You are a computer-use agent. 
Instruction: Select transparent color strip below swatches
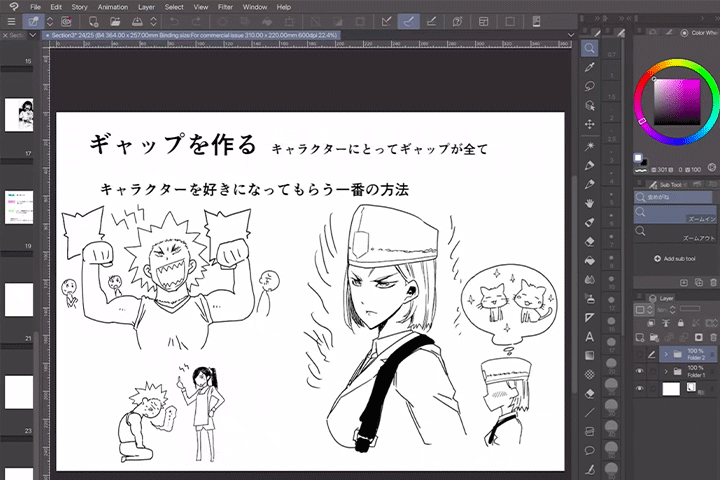point(640,170)
